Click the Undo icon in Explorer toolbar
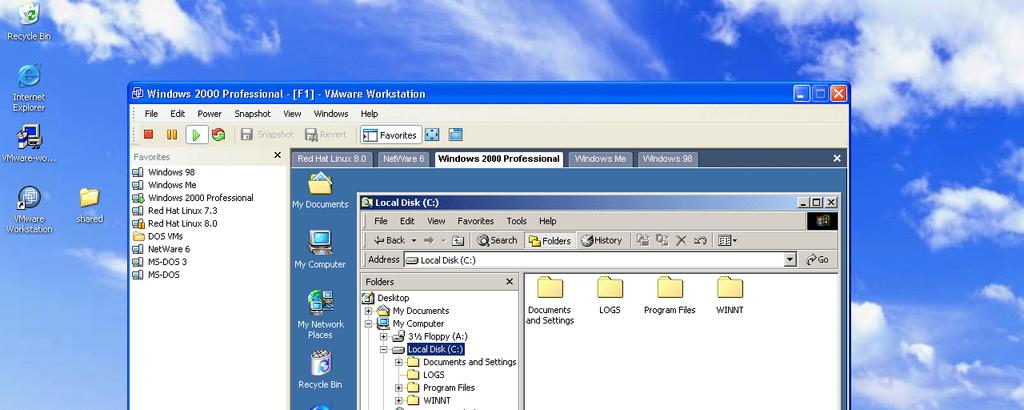Image resolution: width=1024 pixels, height=410 pixels. (700, 240)
